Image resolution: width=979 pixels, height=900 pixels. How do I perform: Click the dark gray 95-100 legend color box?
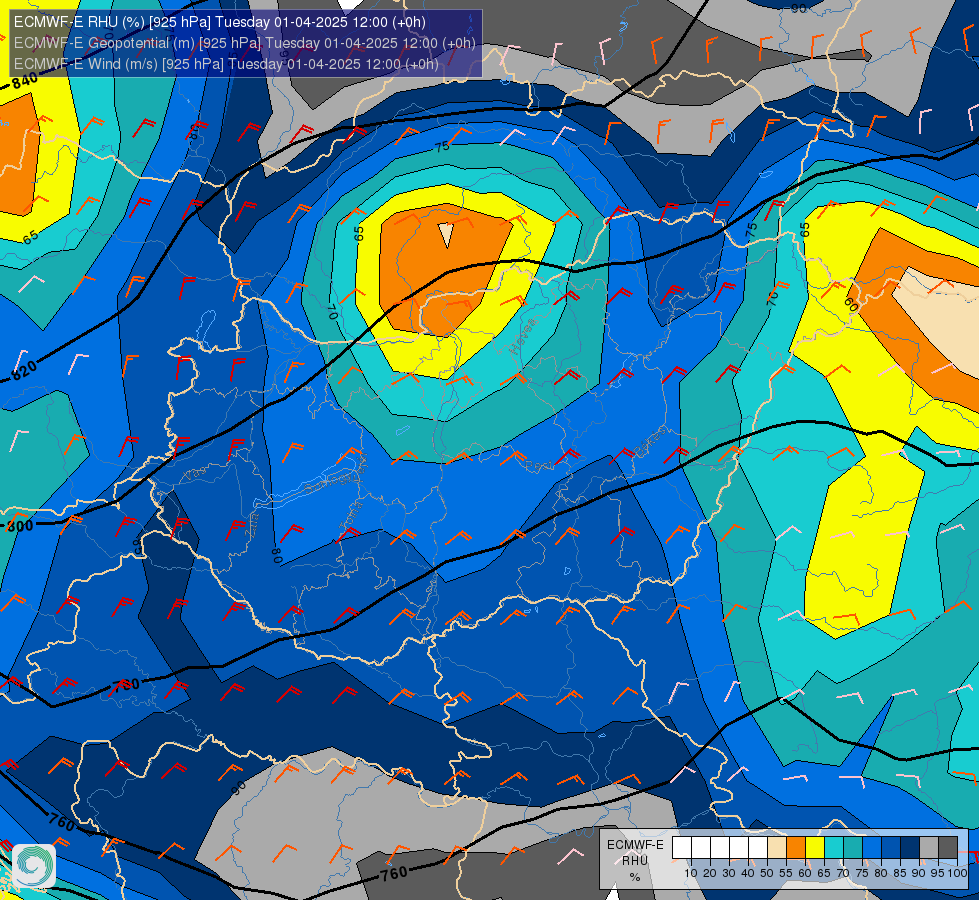[x=948, y=848]
